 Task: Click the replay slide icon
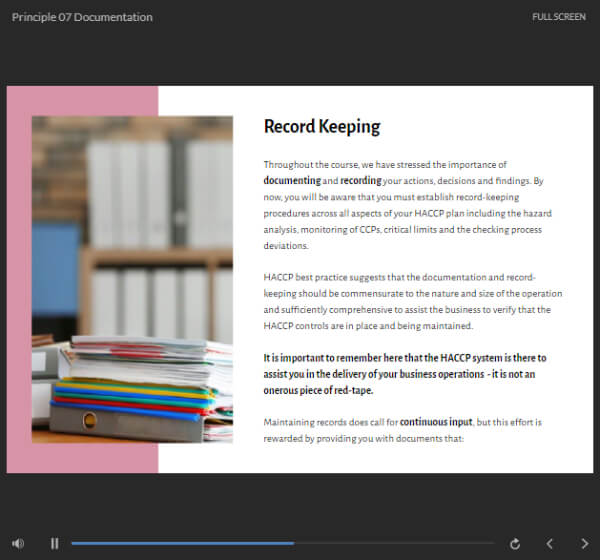[515, 543]
